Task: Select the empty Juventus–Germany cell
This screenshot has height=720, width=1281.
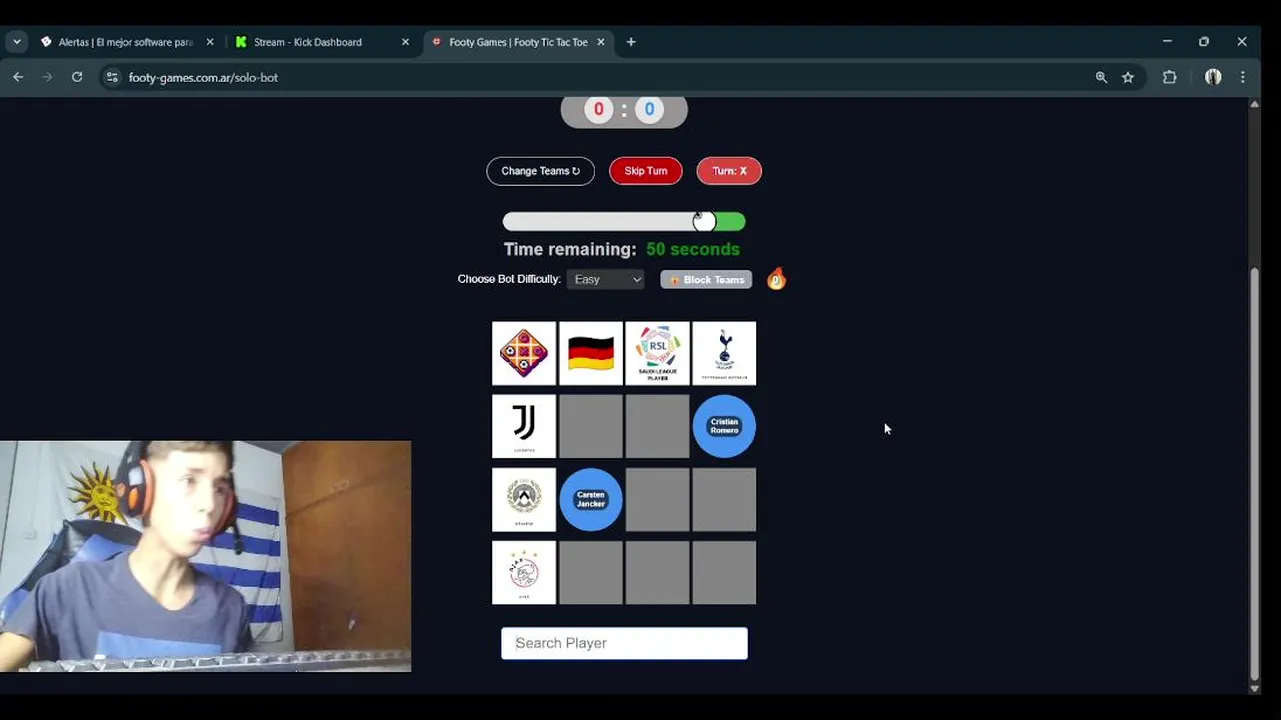Action: tap(590, 426)
